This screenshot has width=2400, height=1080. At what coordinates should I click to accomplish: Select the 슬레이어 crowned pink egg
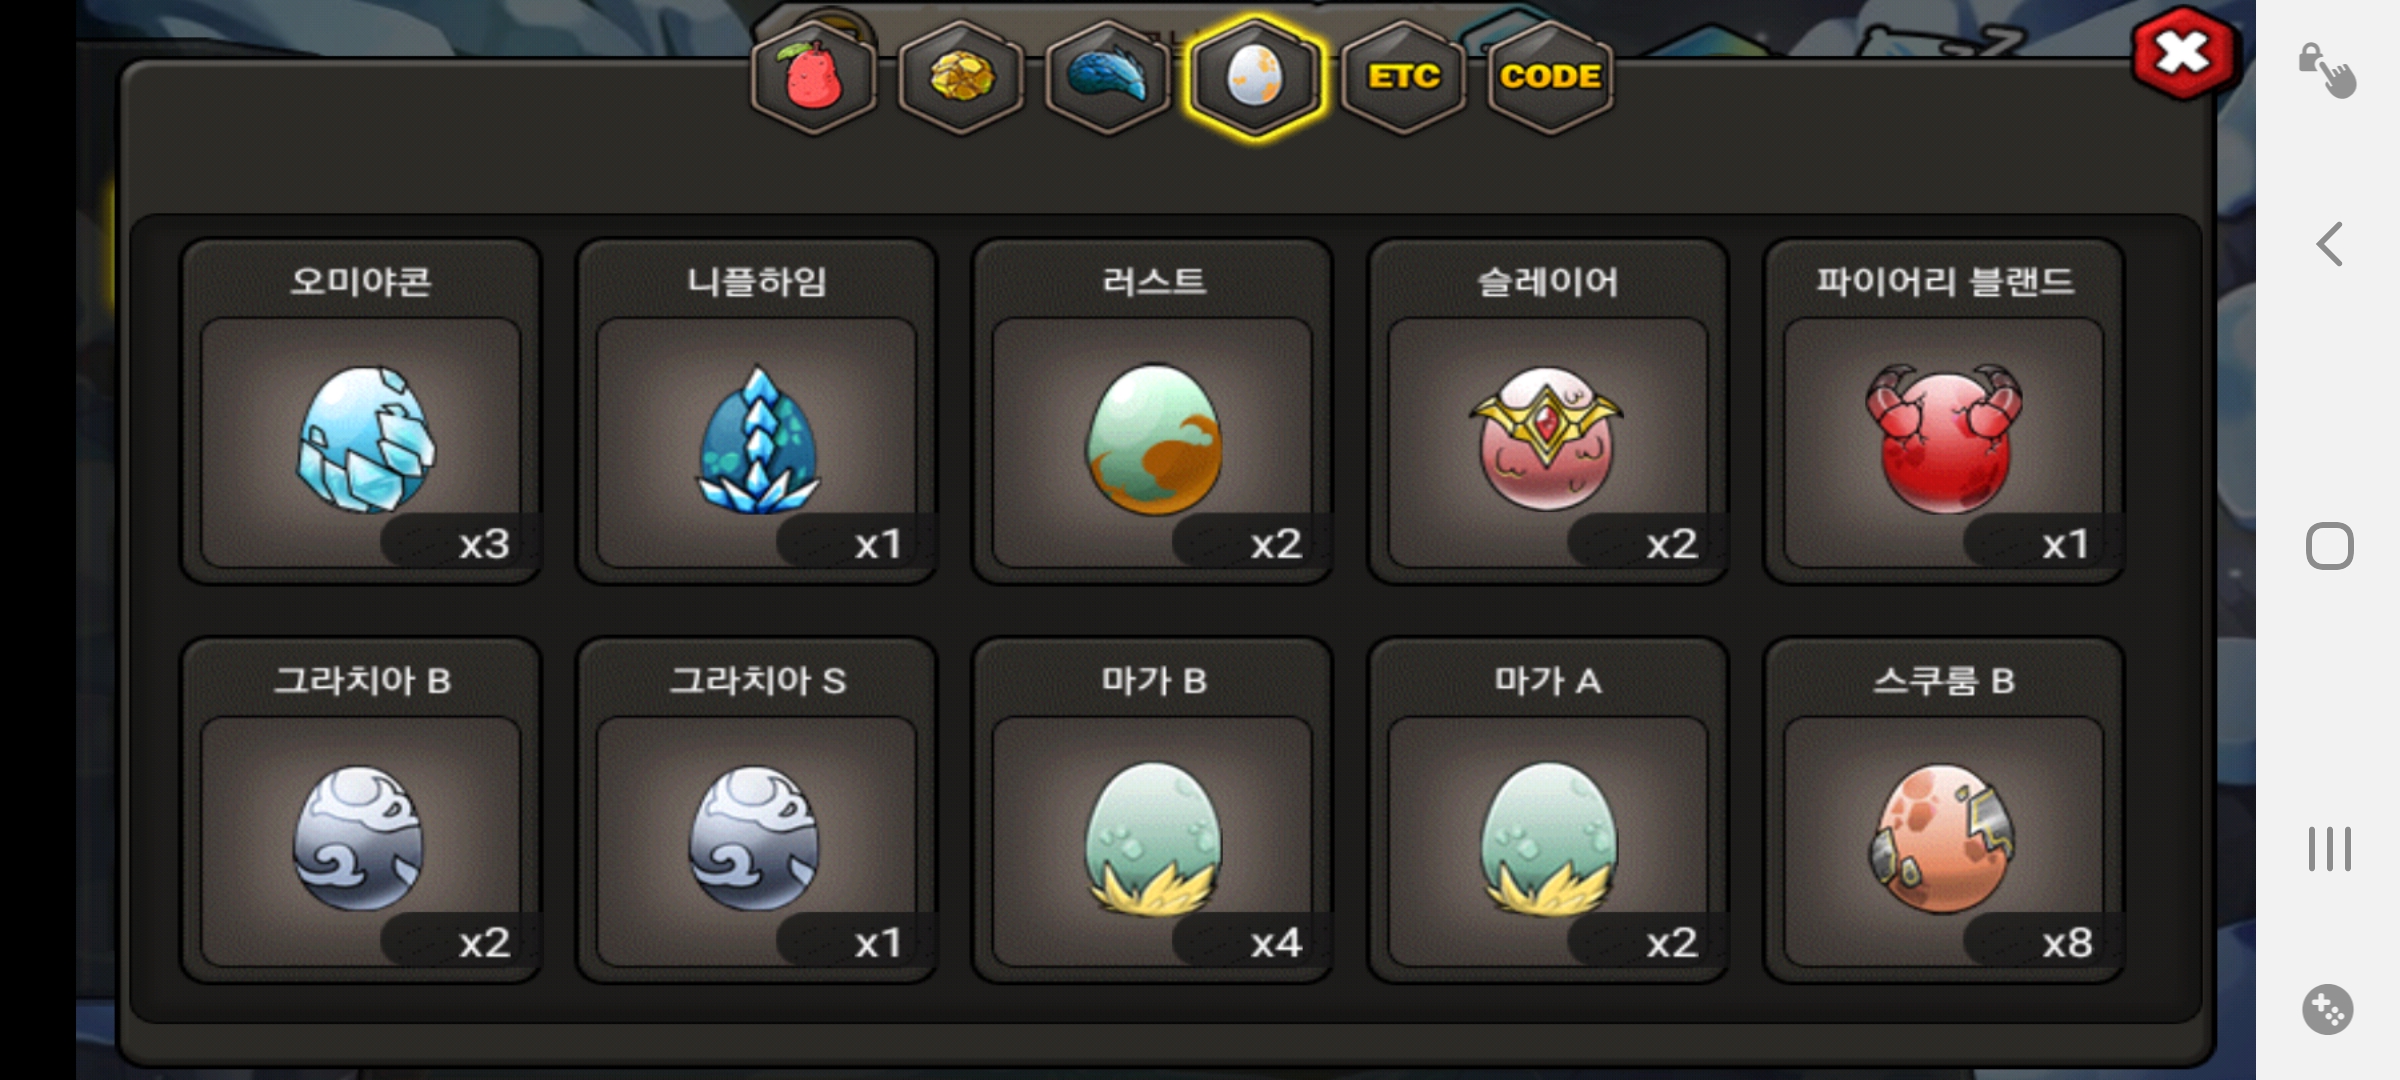(1548, 411)
